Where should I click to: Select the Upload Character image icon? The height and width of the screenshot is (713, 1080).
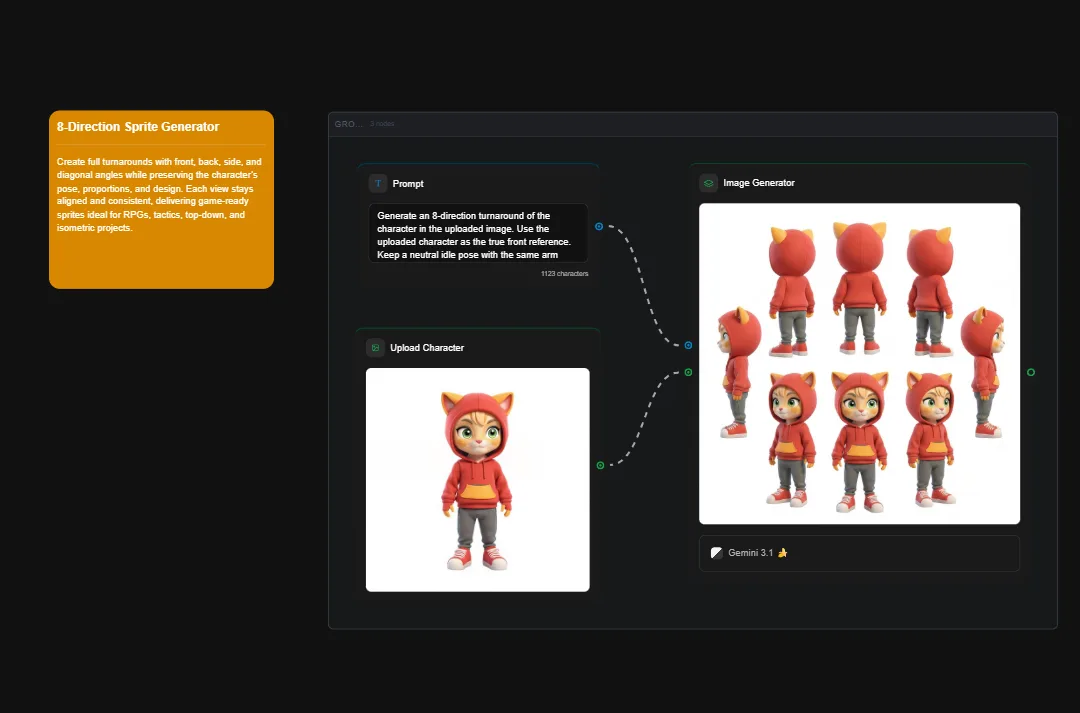[375, 347]
